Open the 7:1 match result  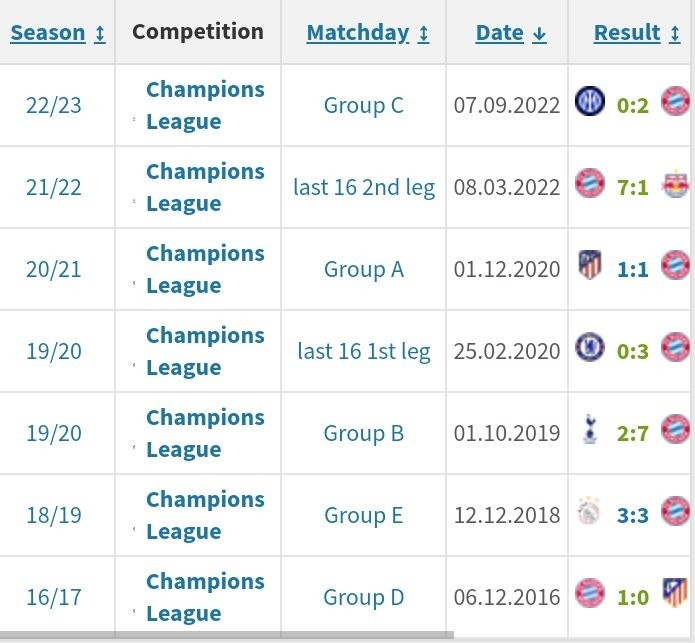(x=631, y=187)
